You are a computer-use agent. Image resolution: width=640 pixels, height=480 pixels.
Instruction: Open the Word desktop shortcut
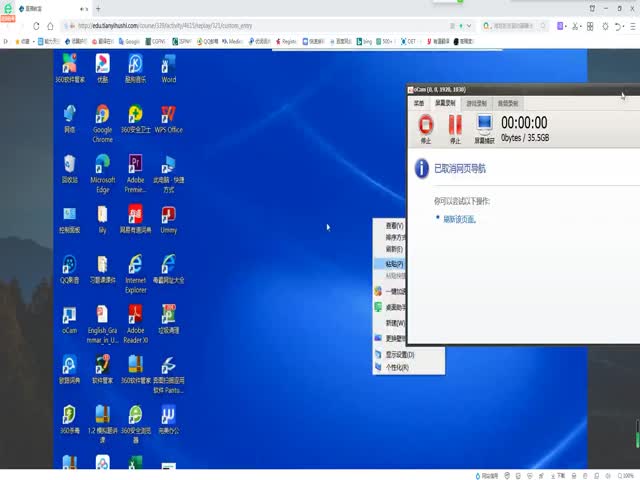click(168, 67)
